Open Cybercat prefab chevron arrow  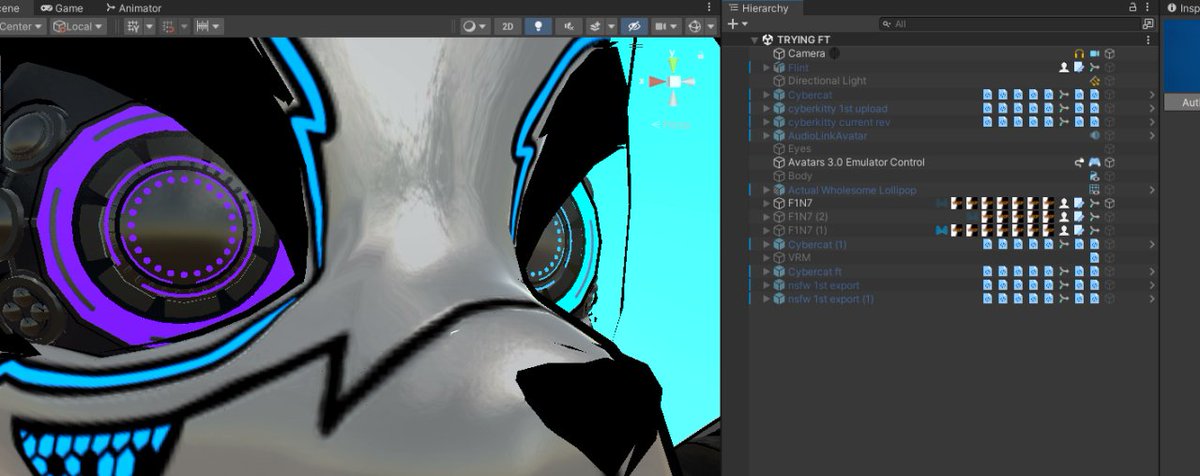[1151, 95]
